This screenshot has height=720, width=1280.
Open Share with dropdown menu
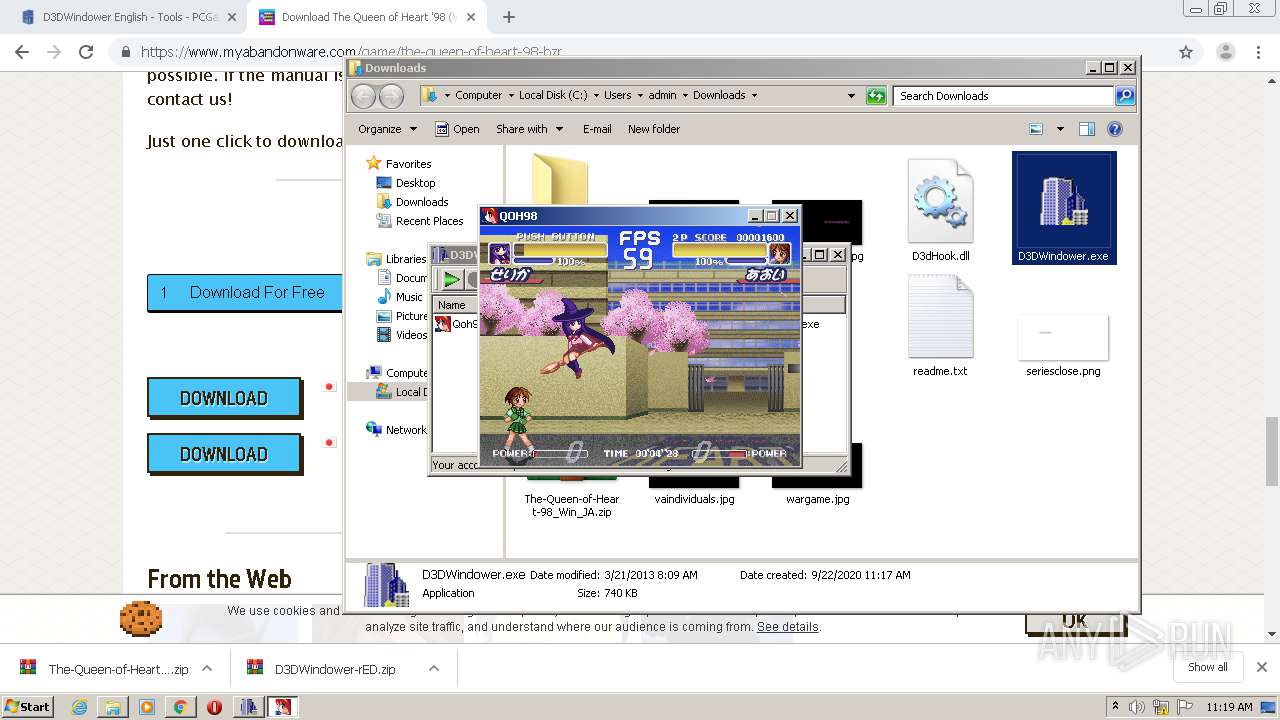click(x=530, y=129)
